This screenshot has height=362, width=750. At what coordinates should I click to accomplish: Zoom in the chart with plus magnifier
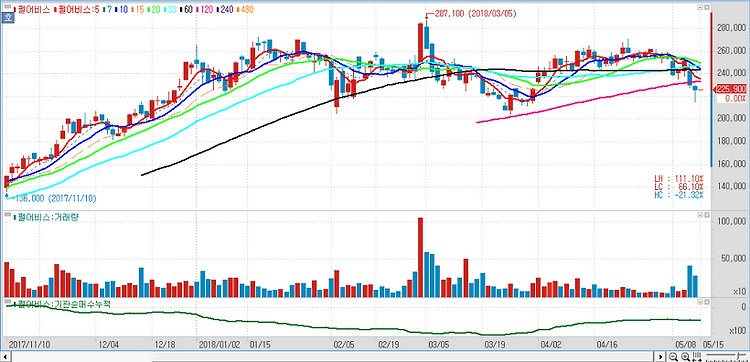(x=685, y=357)
